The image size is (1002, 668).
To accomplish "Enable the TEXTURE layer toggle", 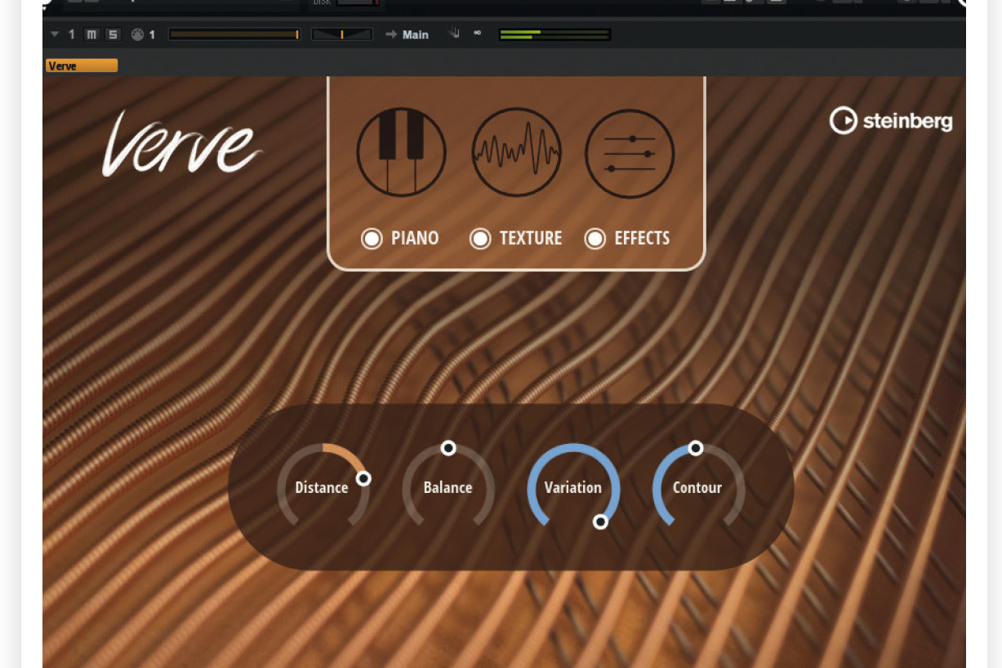I will point(480,238).
